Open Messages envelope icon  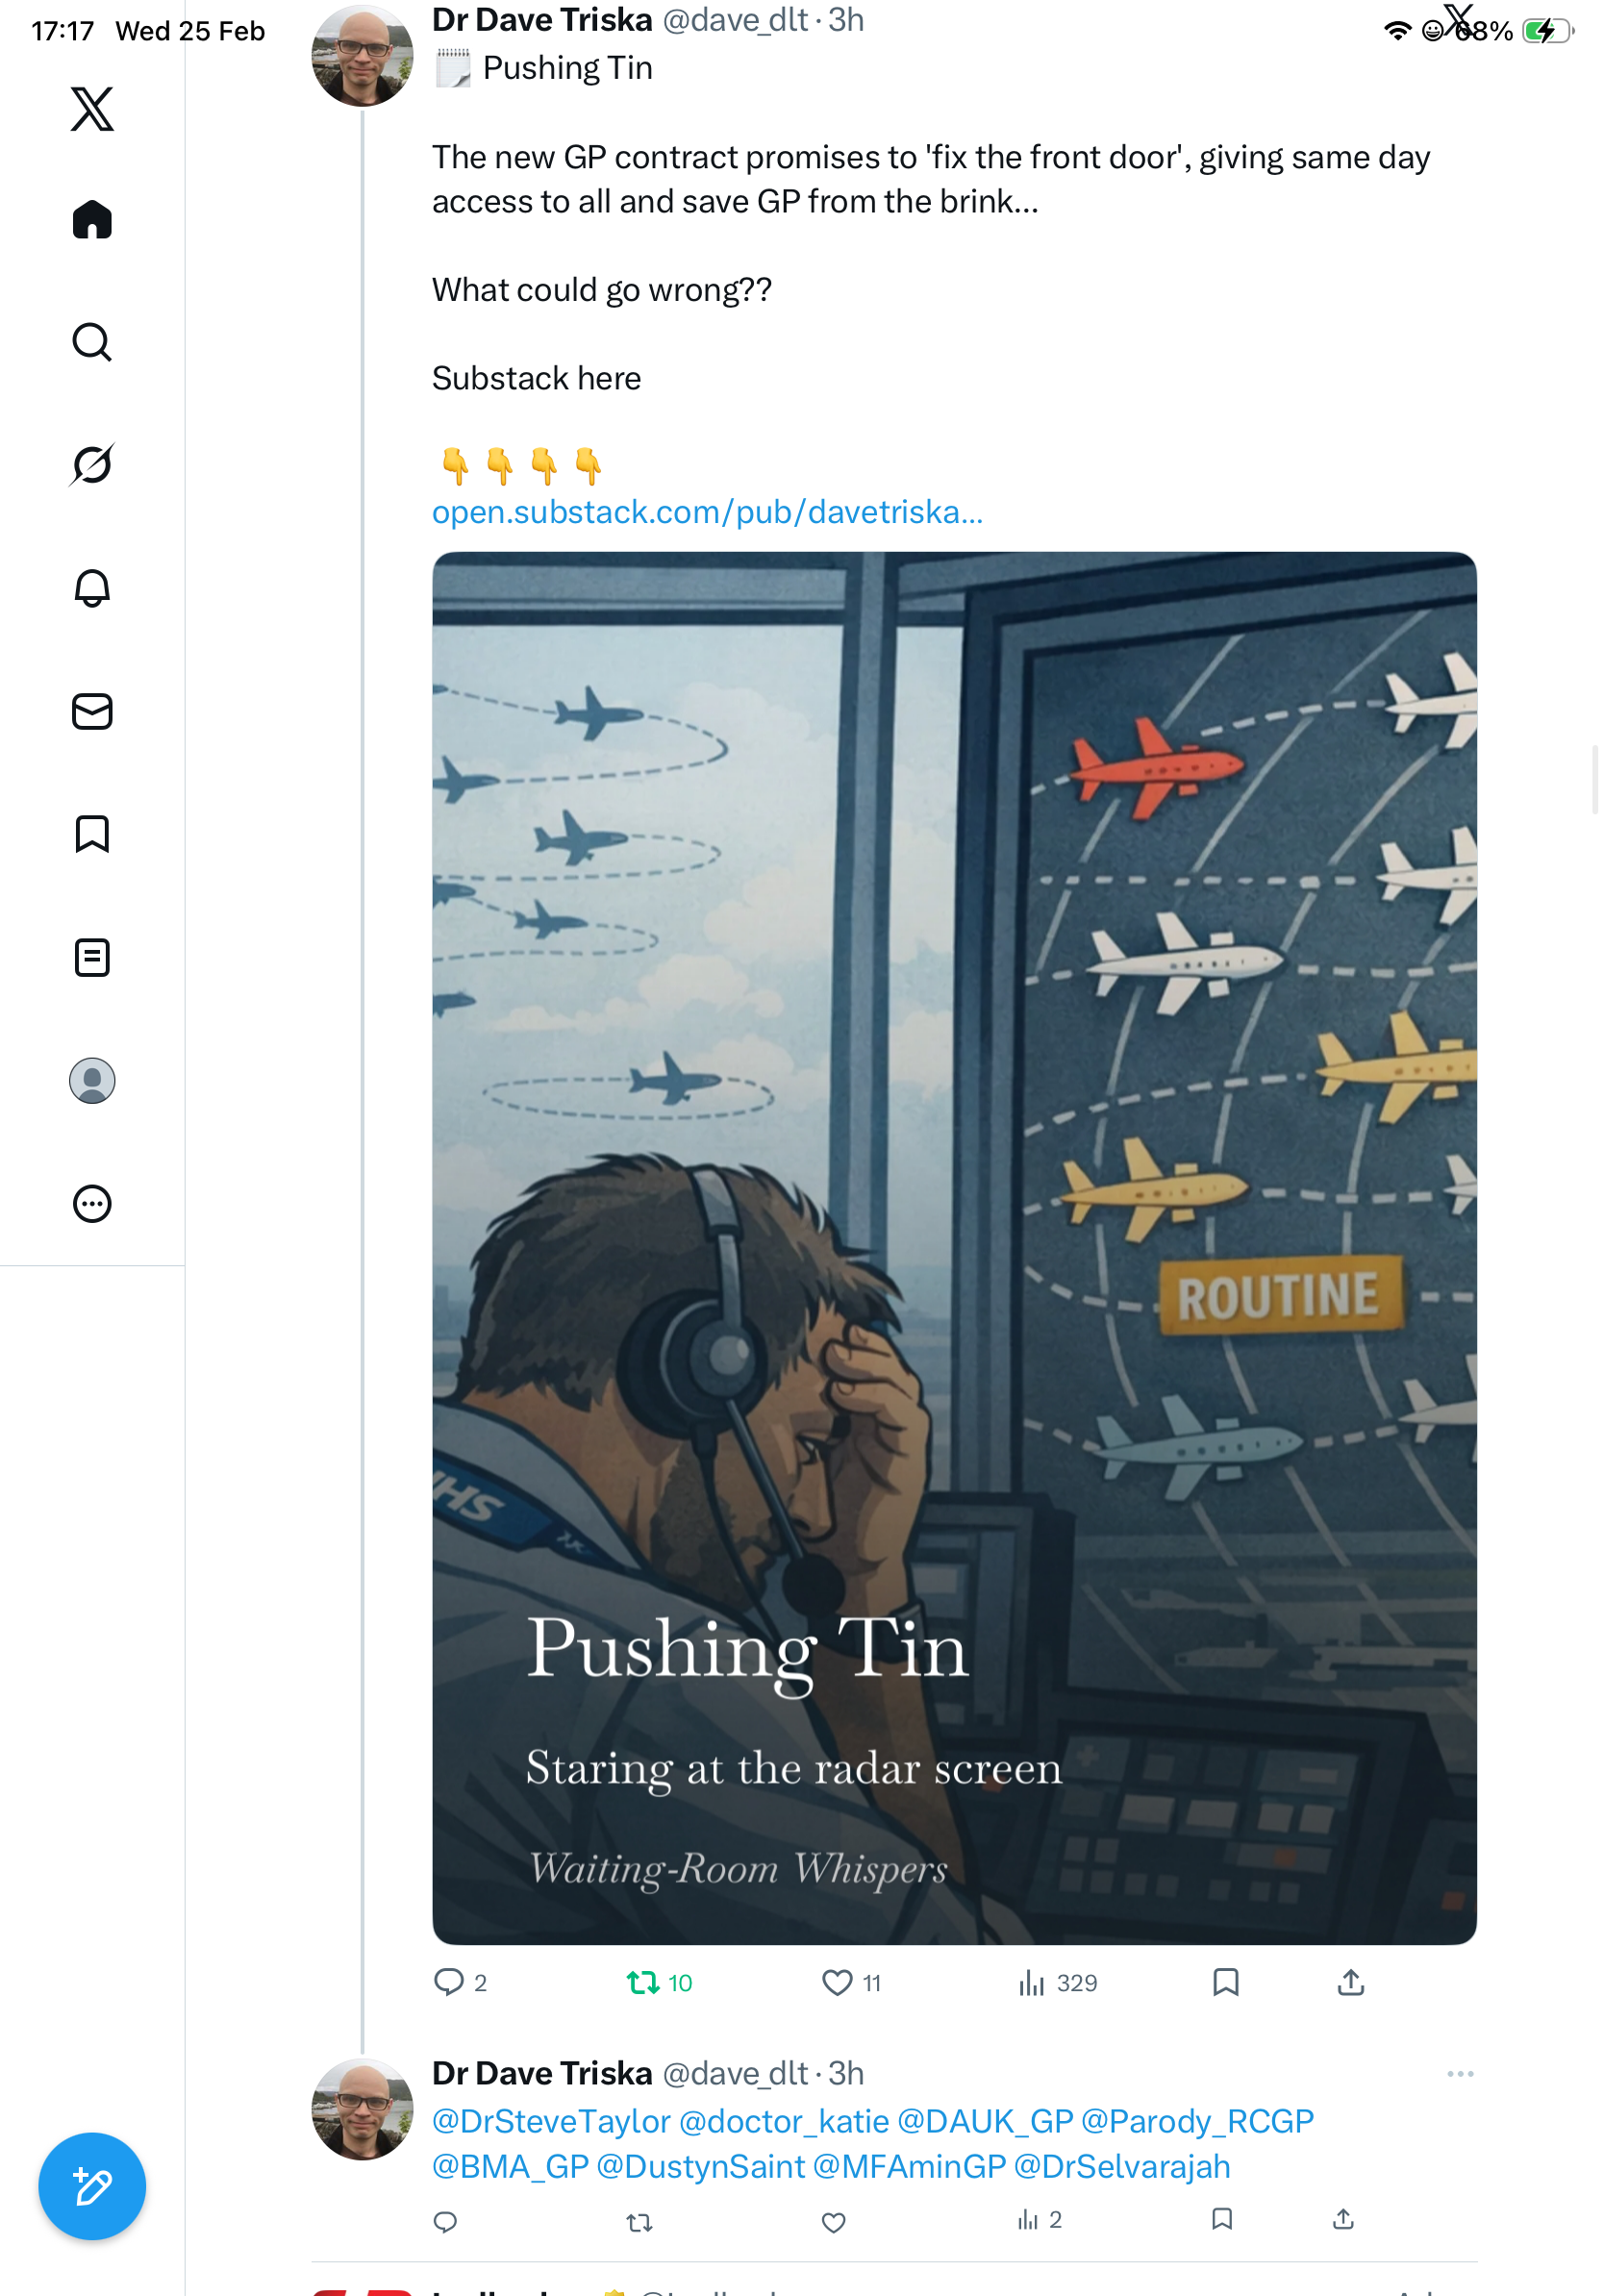click(x=92, y=711)
